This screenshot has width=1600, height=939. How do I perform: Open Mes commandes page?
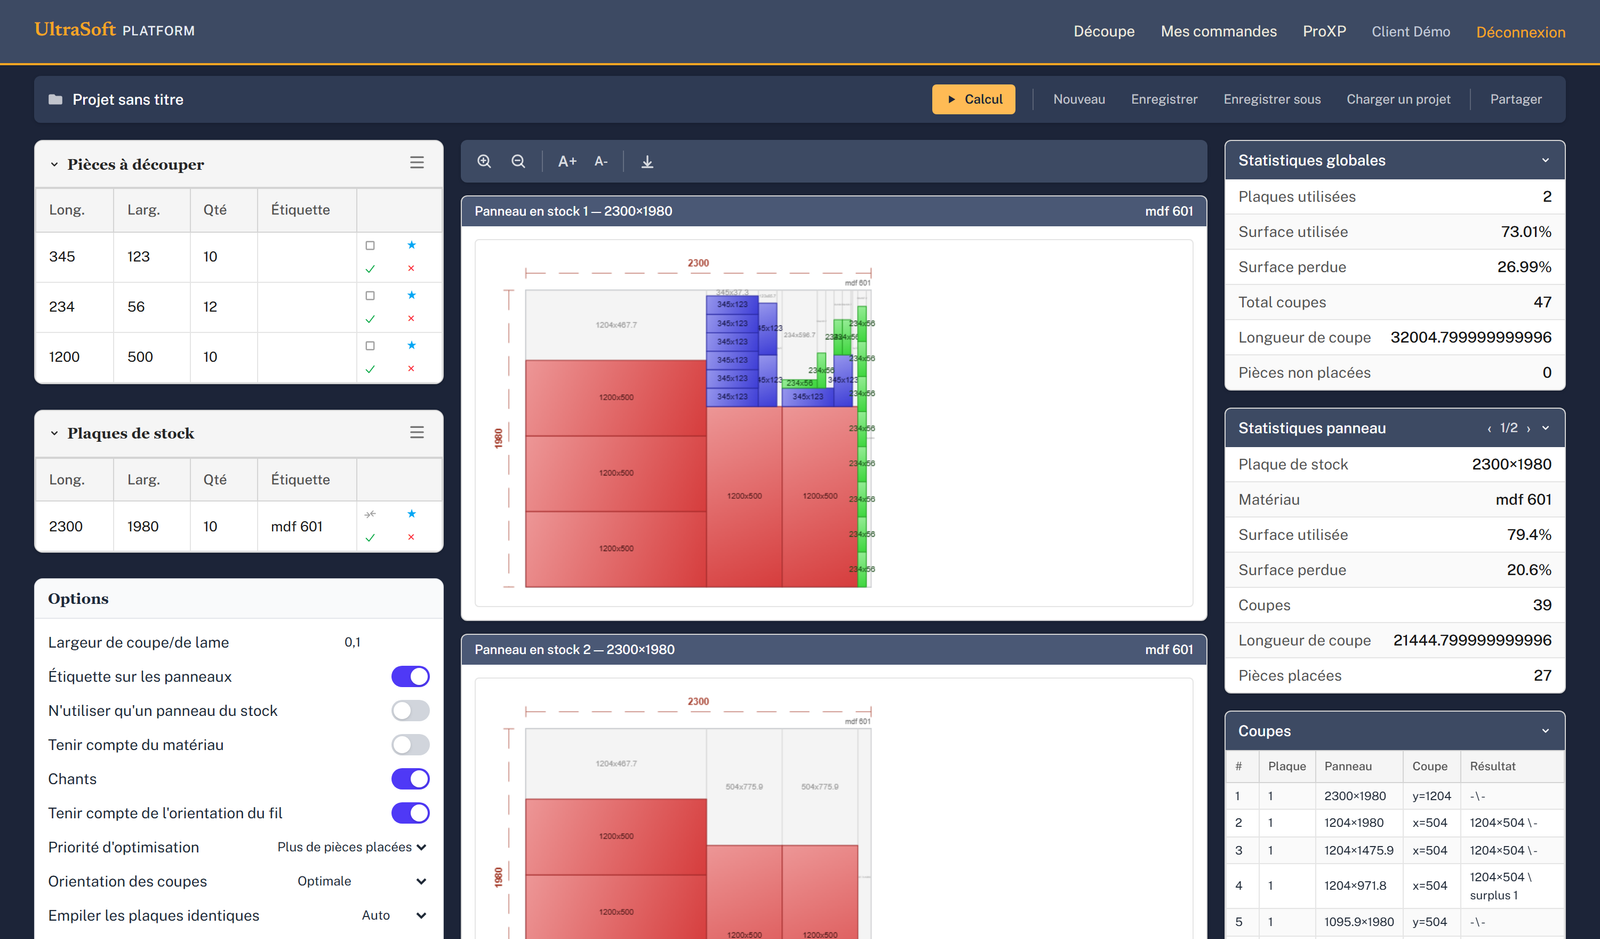pyautogui.click(x=1218, y=32)
